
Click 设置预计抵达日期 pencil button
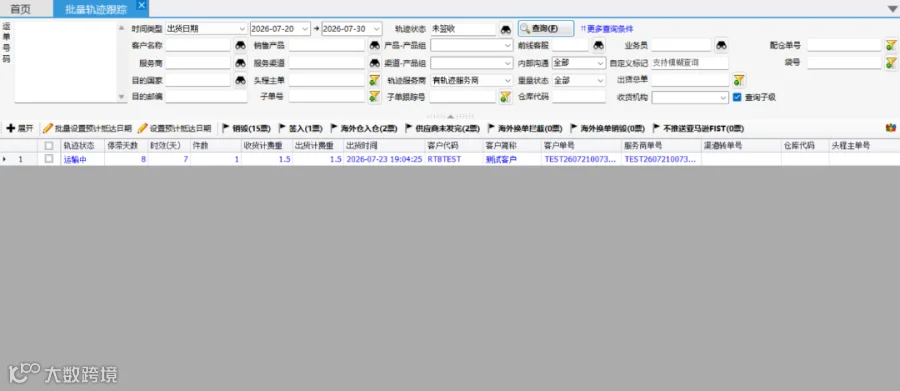(174, 128)
